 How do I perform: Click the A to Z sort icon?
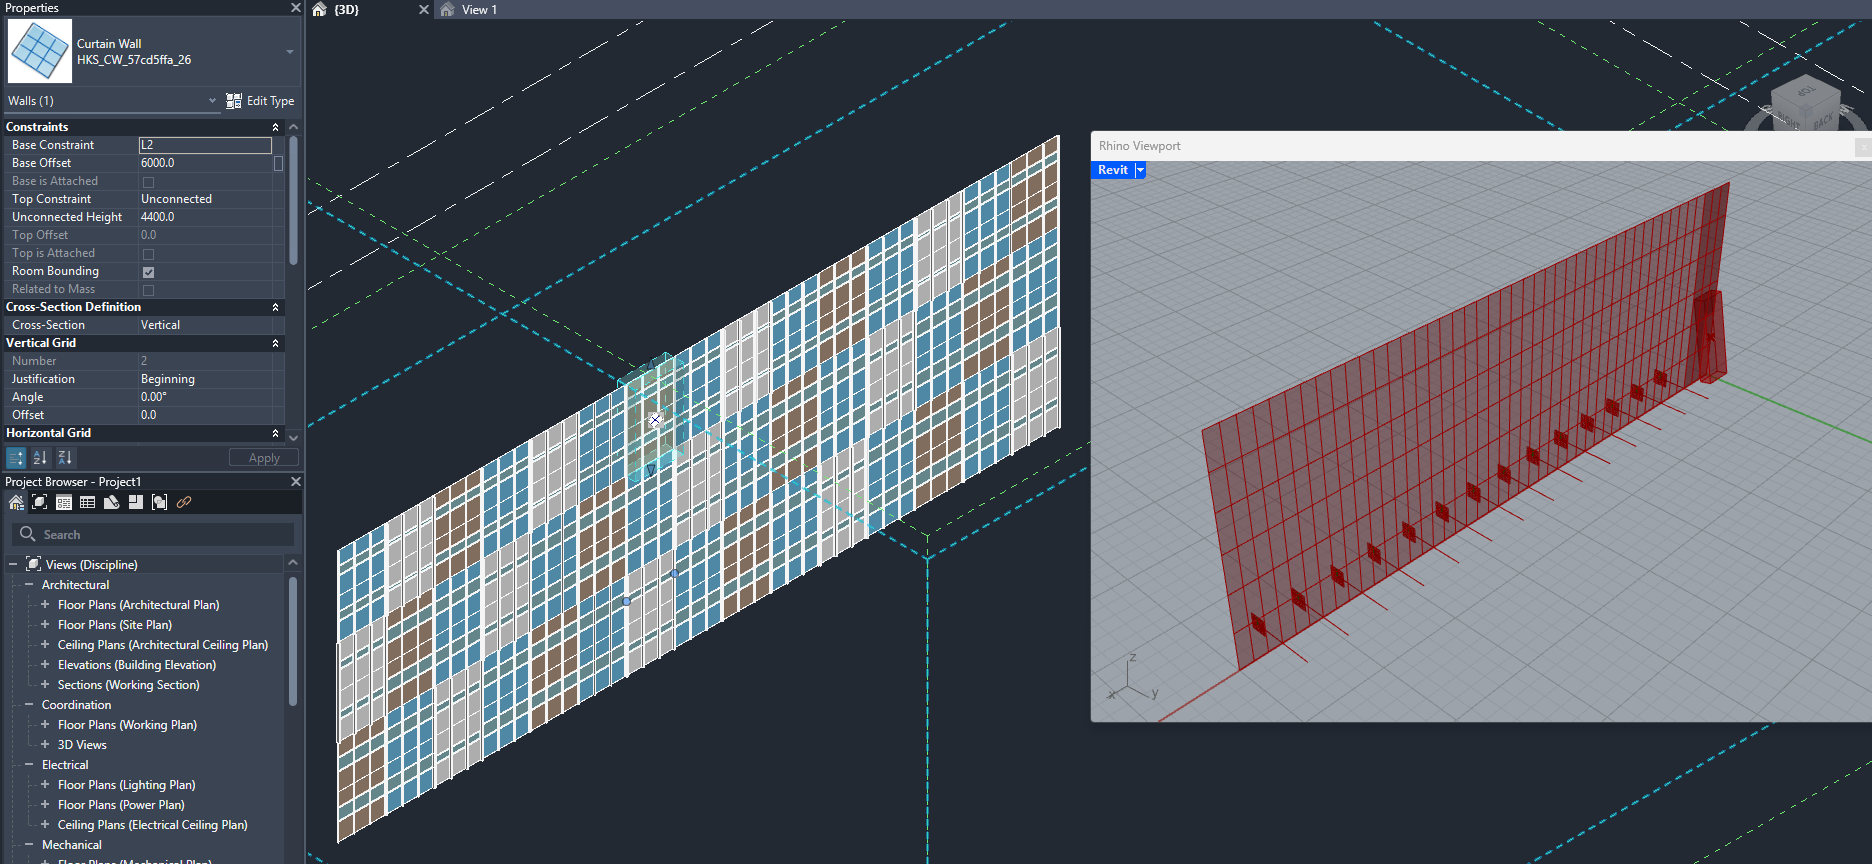[40, 457]
